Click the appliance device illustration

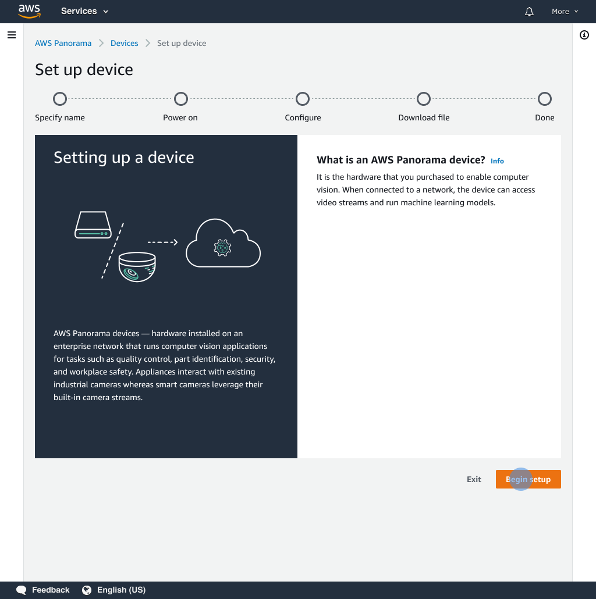[93, 225]
